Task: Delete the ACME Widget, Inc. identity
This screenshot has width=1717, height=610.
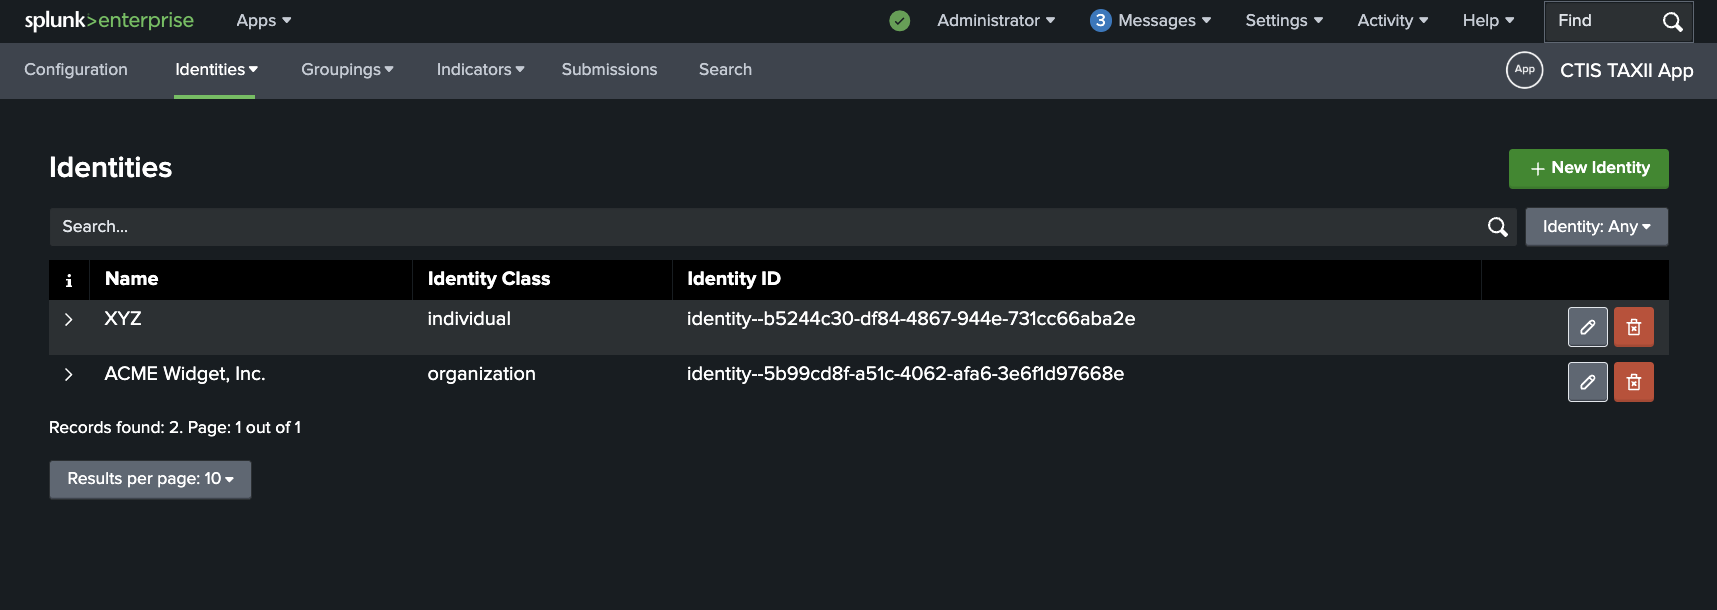Action: pos(1633,382)
